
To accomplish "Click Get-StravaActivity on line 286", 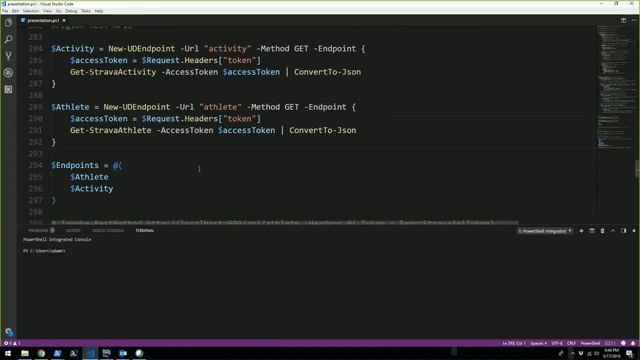I will (113, 72).
